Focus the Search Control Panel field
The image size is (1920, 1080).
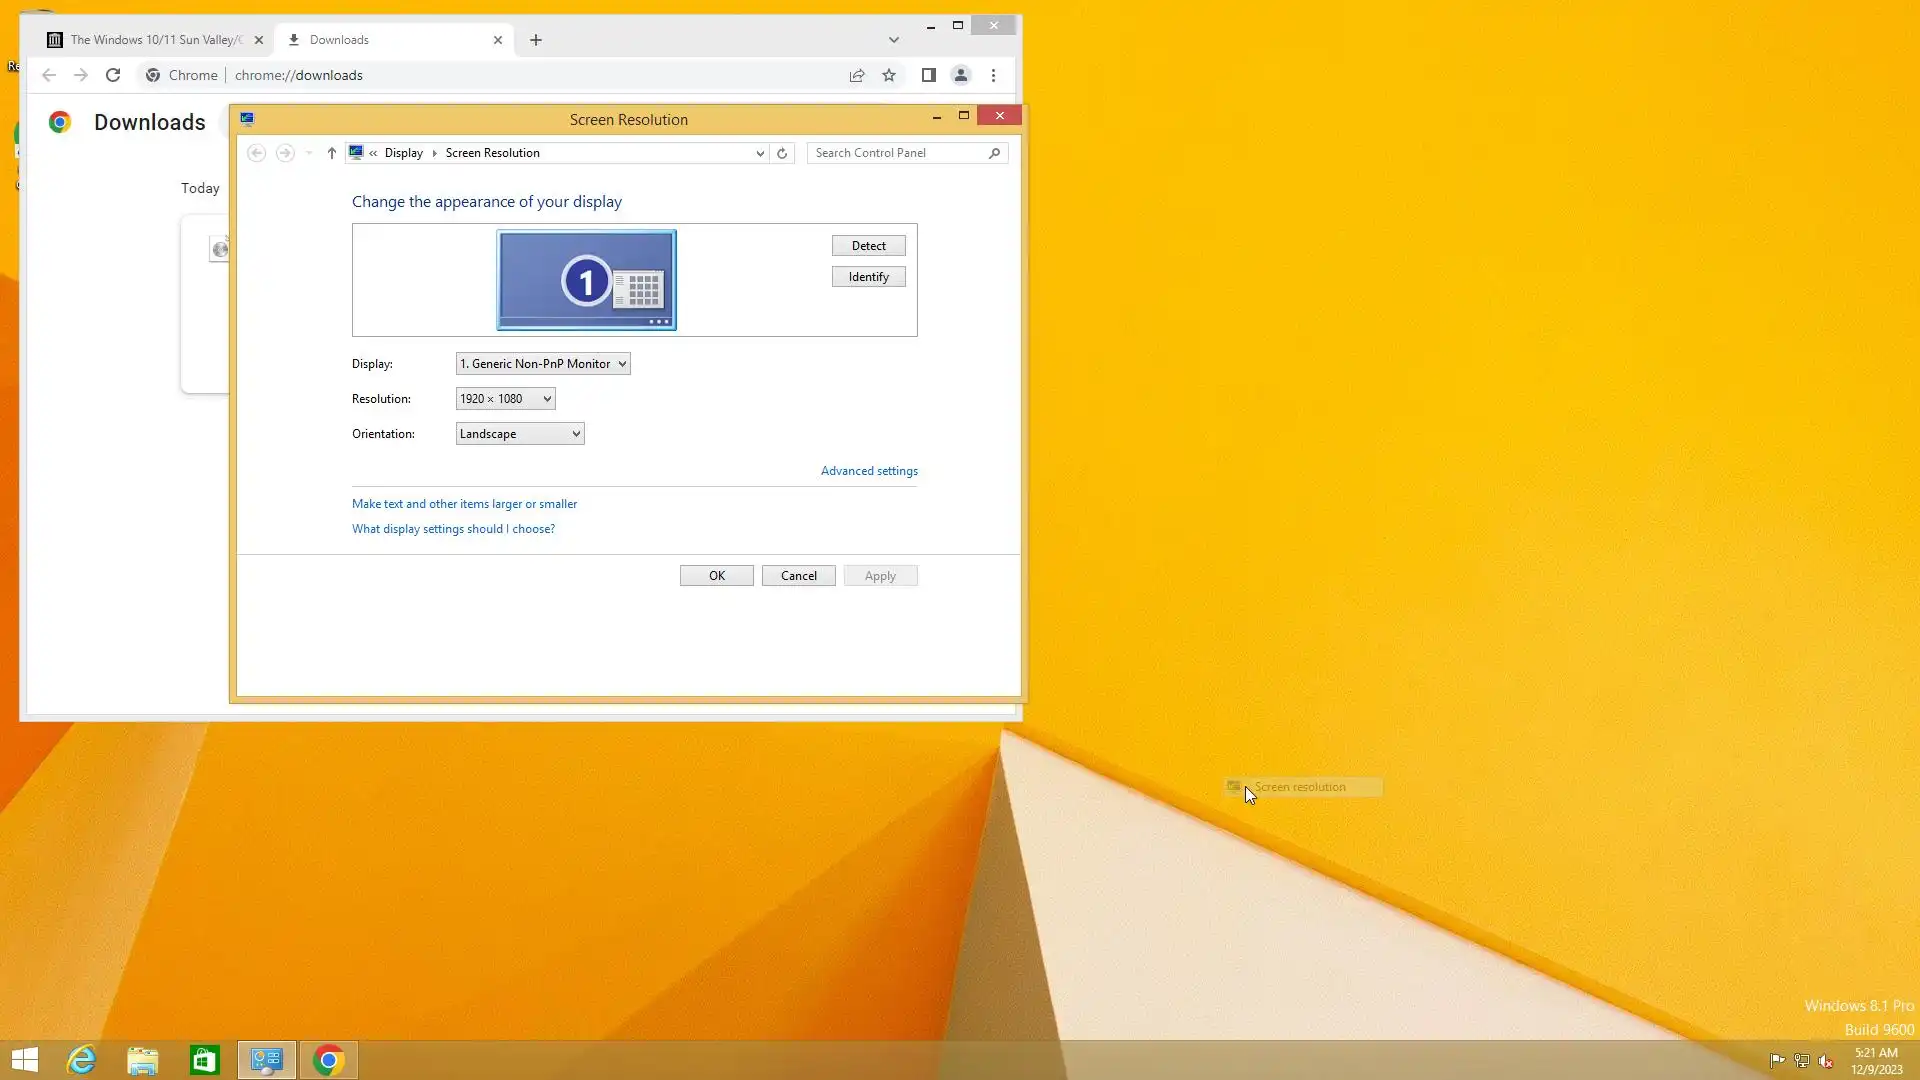(897, 153)
